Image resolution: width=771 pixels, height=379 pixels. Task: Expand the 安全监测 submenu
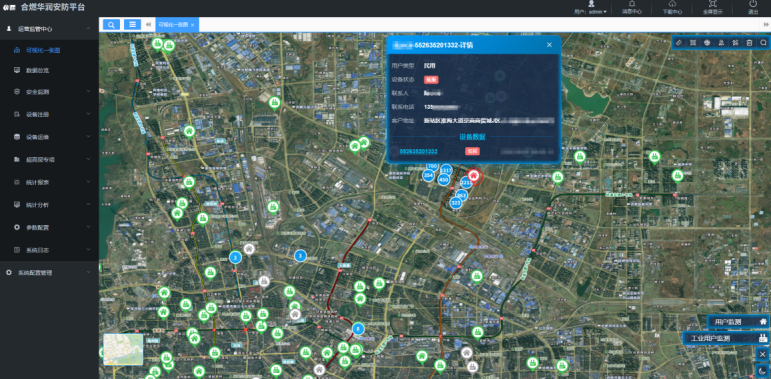coord(49,91)
